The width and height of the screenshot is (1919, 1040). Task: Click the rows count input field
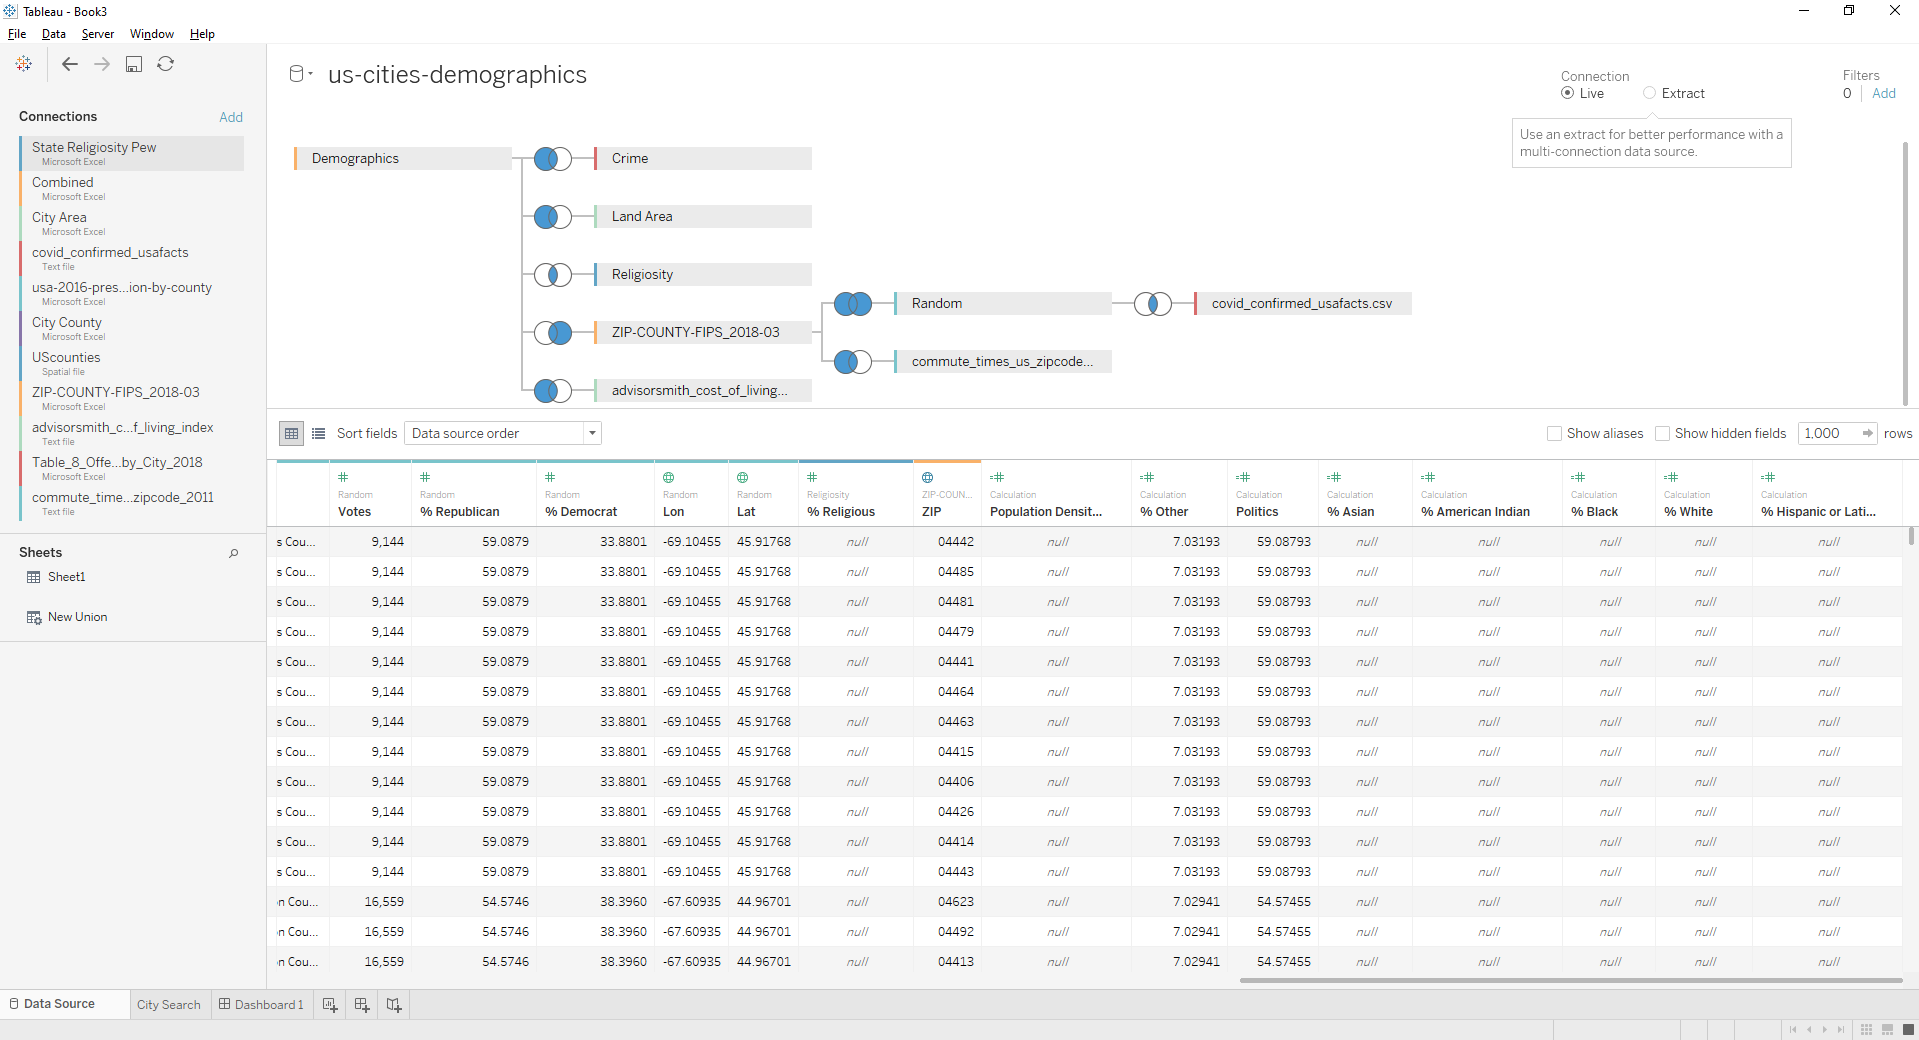tap(1828, 434)
